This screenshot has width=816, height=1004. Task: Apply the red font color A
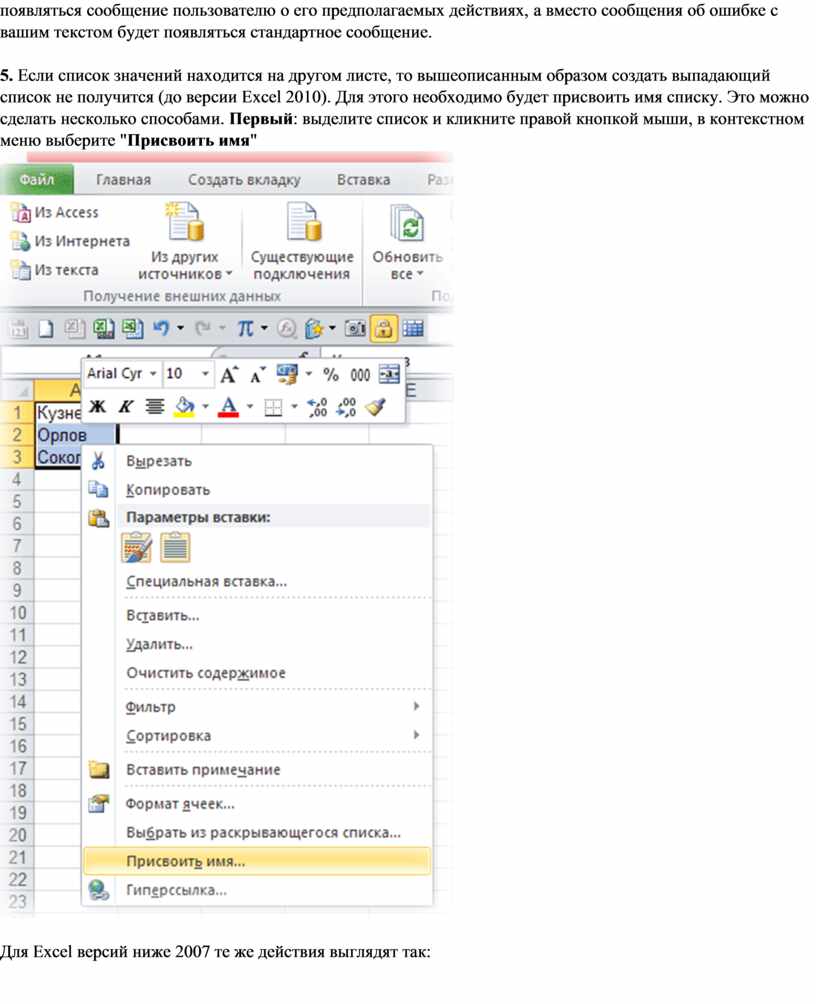click(229, 407)
